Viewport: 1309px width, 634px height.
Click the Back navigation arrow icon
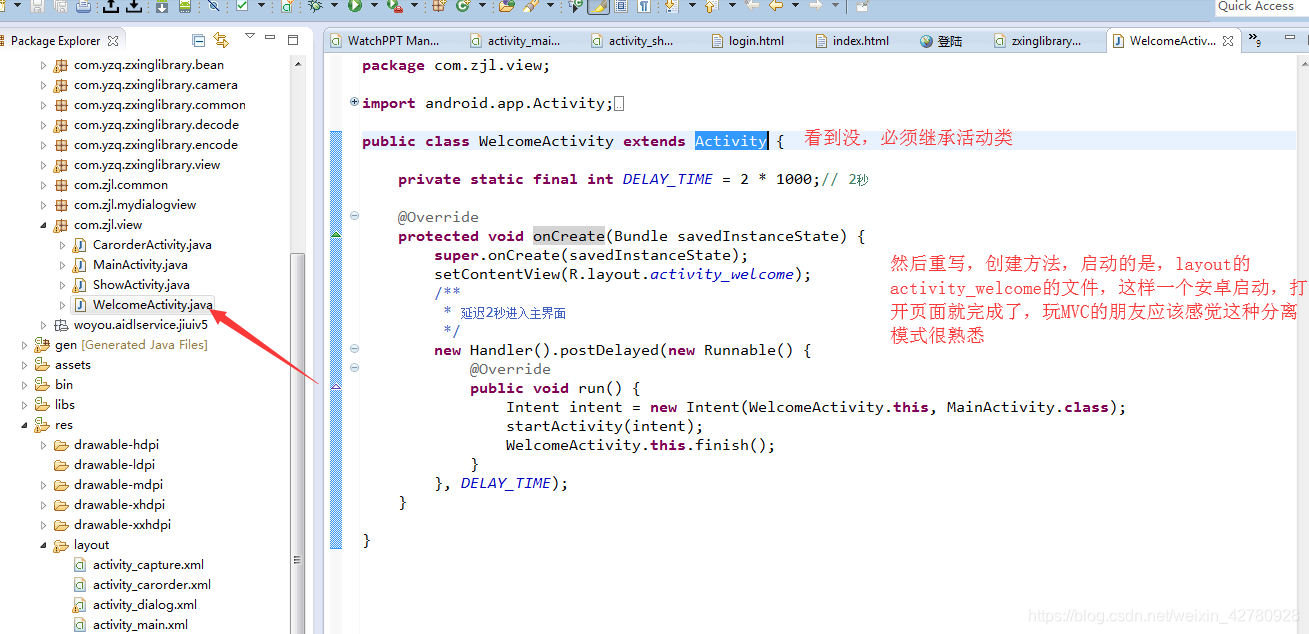click(x=776, y=6)
